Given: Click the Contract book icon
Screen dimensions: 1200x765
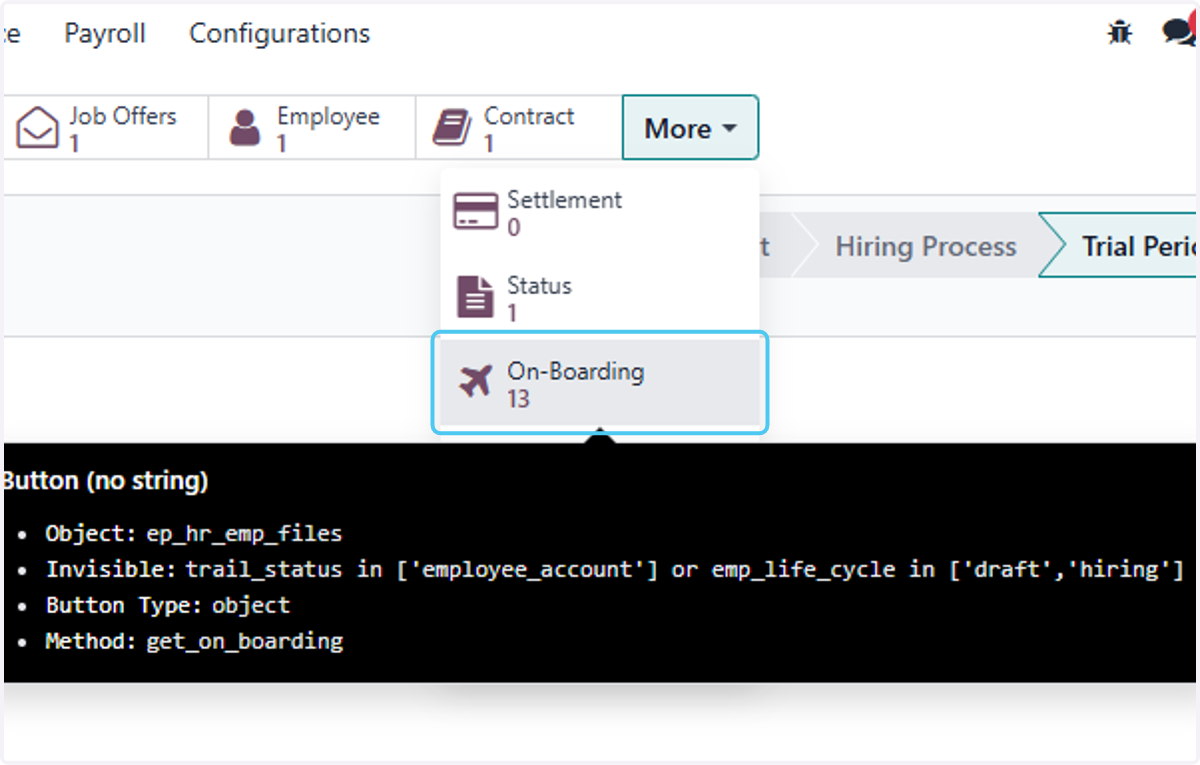Looking at the screenshot, I should pyautogui.click(x=452, y=128).
